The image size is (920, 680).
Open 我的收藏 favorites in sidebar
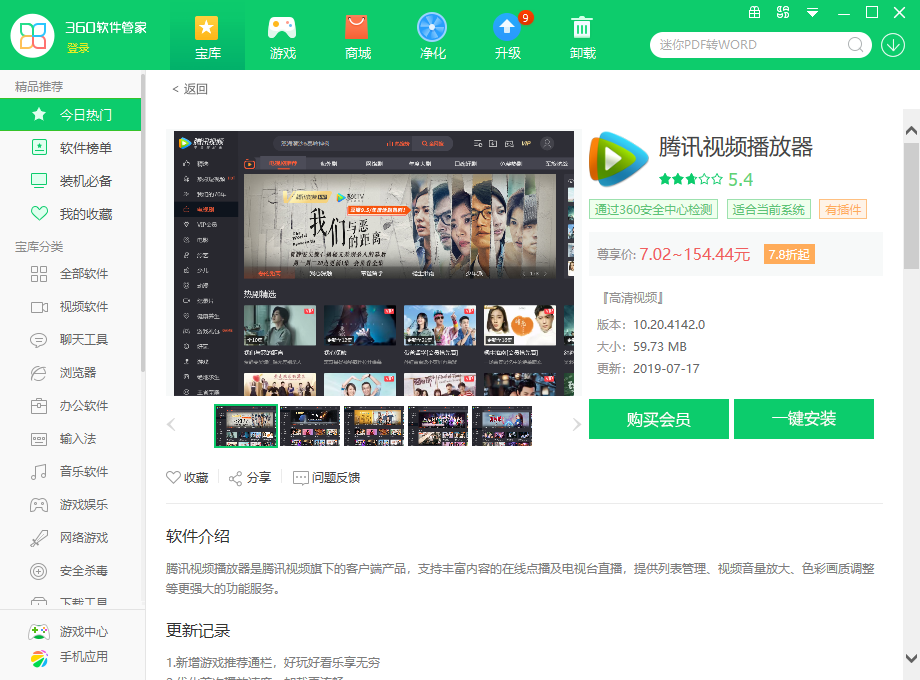tap(70, 214)
